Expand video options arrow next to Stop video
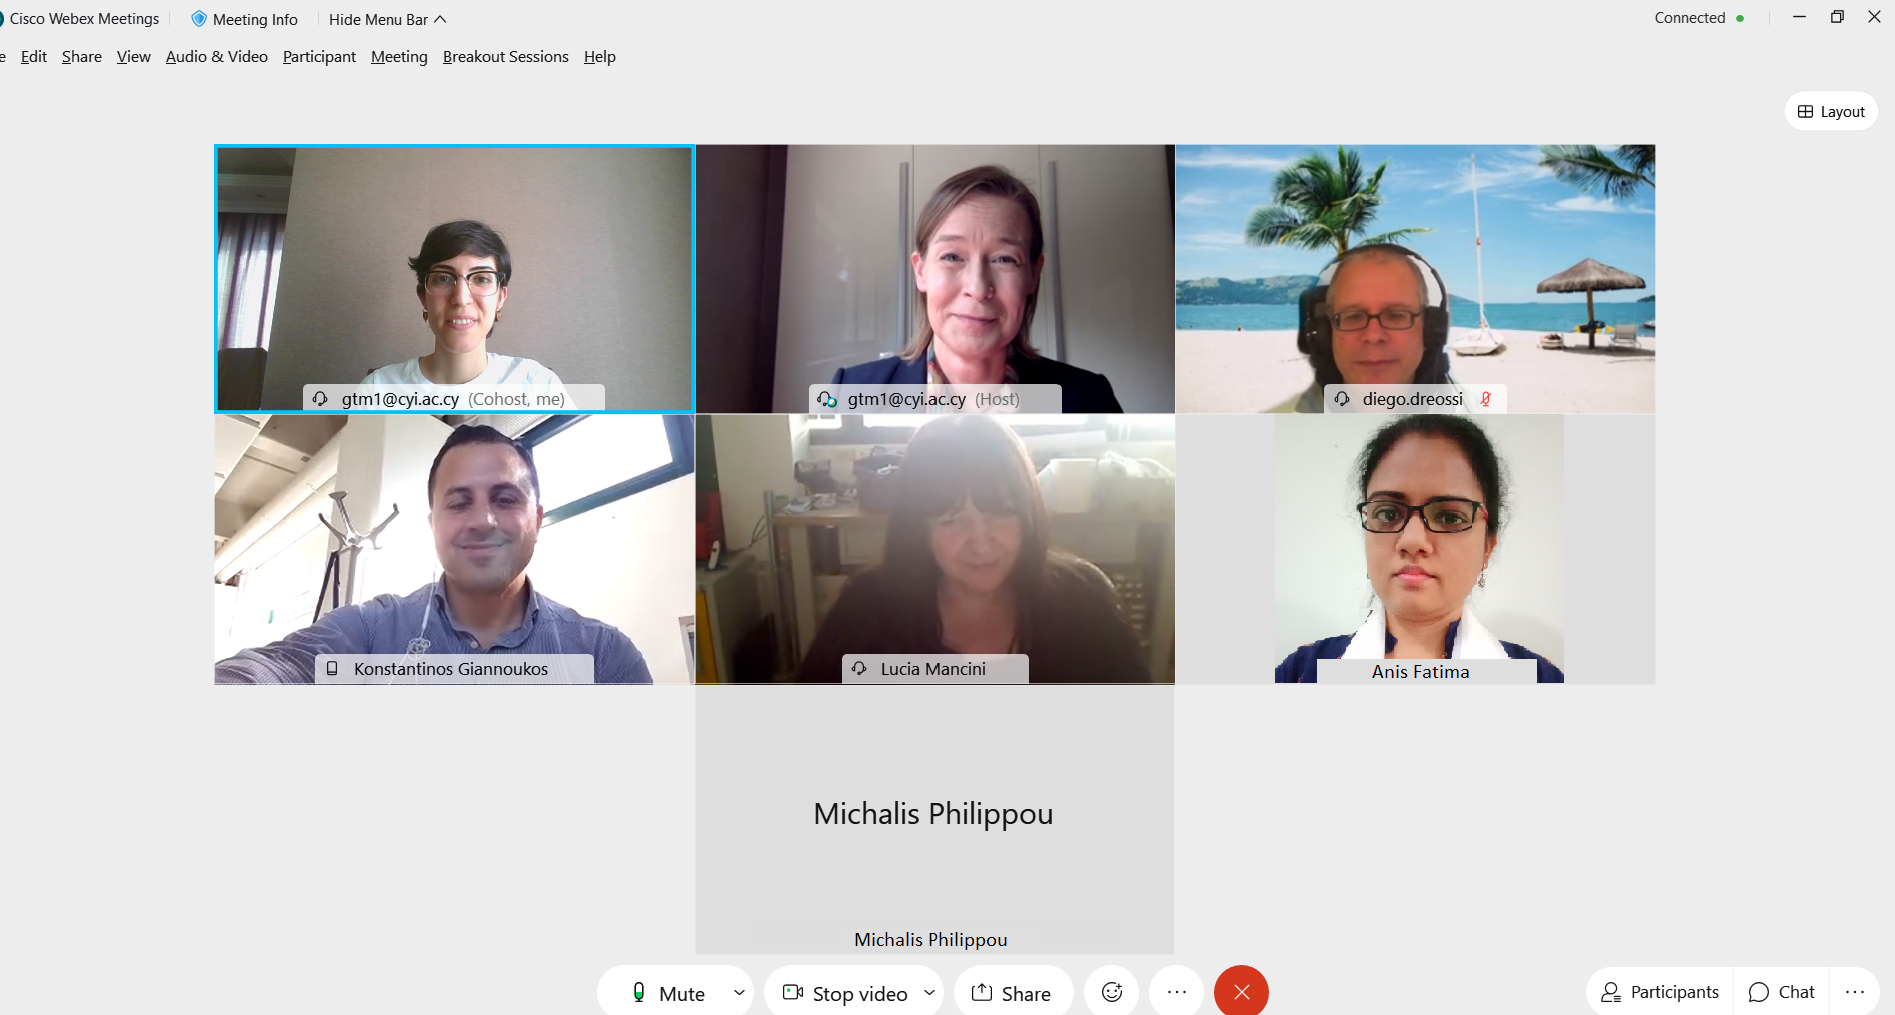 929,992
